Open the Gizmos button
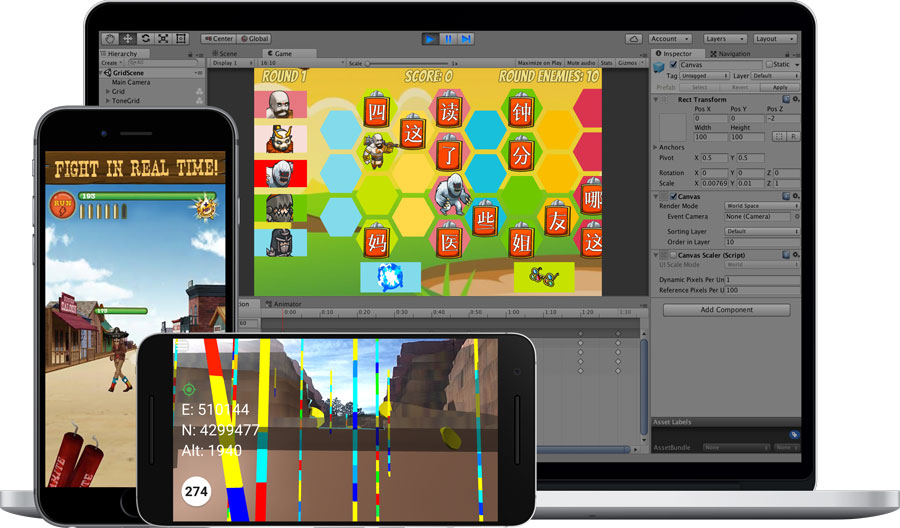 pyautogui.click(x=630, y=63)
